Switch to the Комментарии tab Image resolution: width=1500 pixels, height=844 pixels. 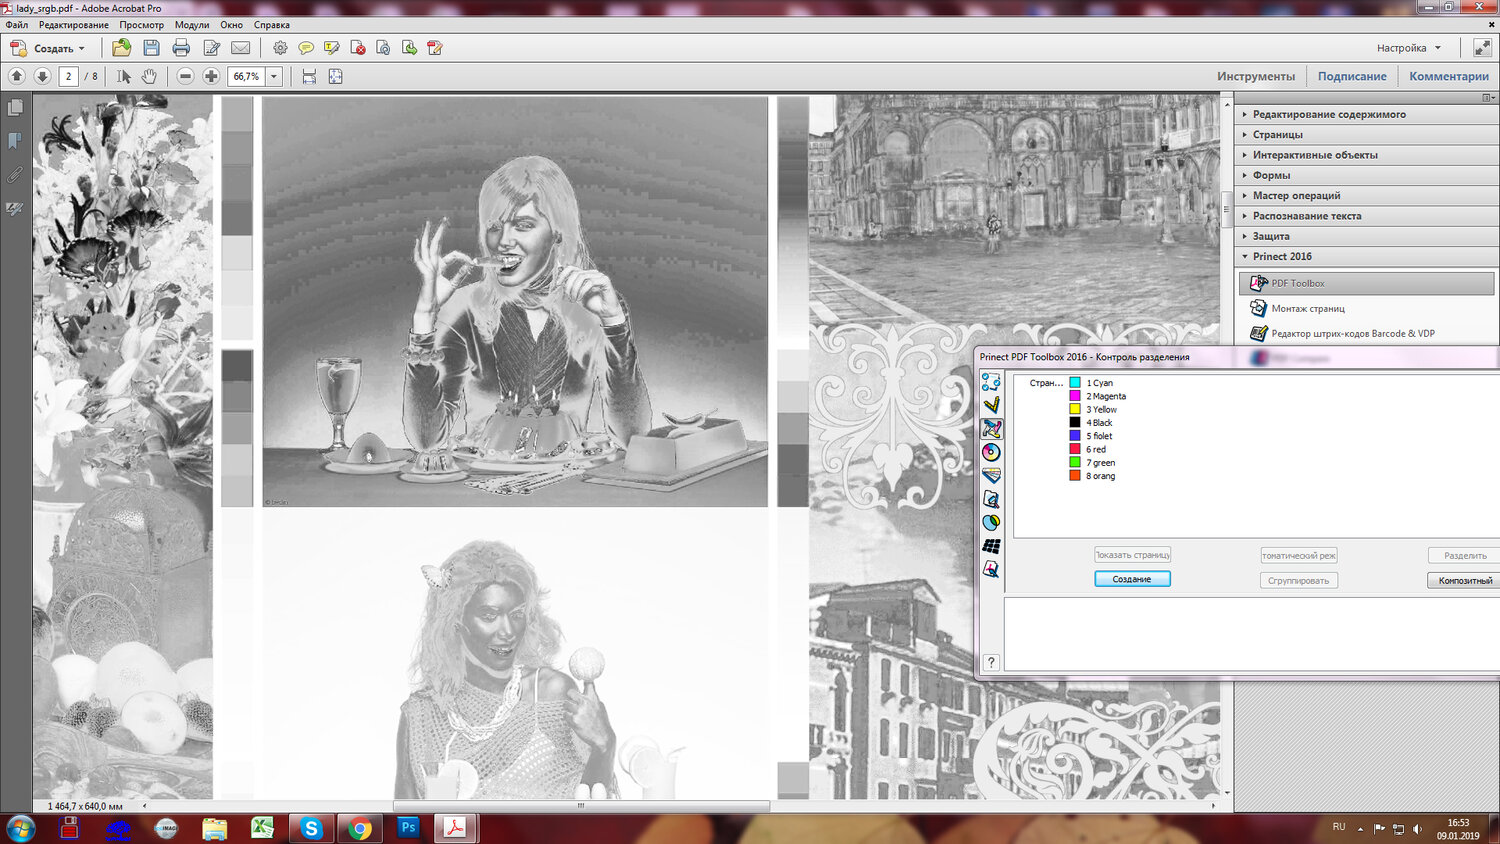click(1448, 76)
